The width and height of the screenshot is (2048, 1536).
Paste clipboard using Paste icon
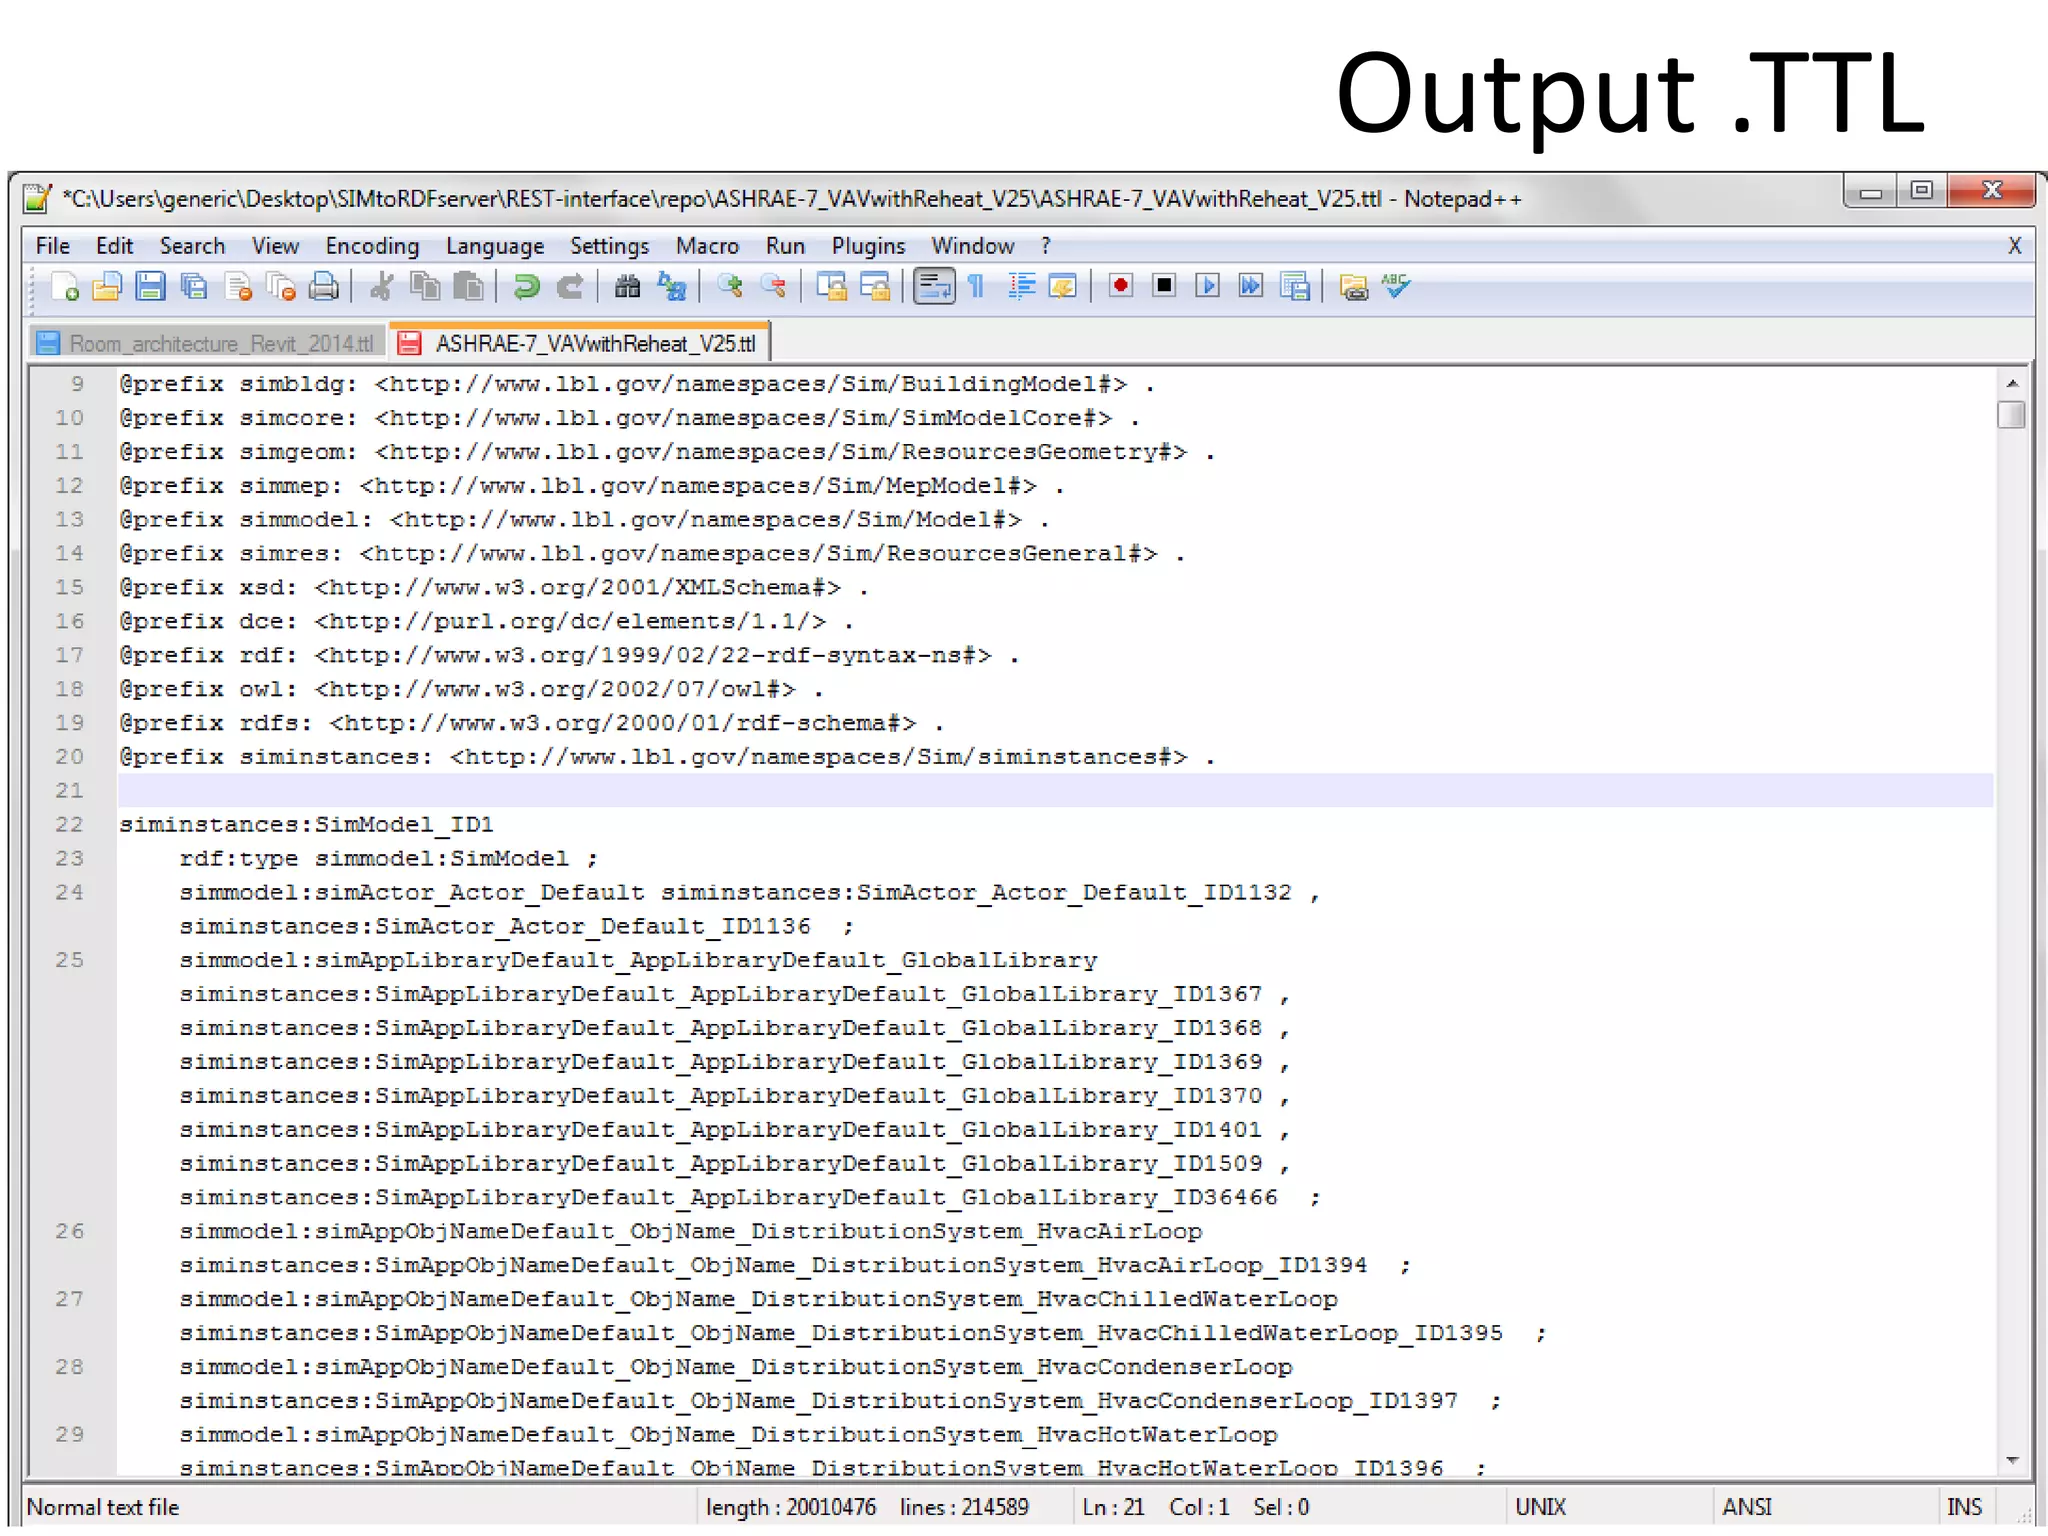tap(468, 287)
